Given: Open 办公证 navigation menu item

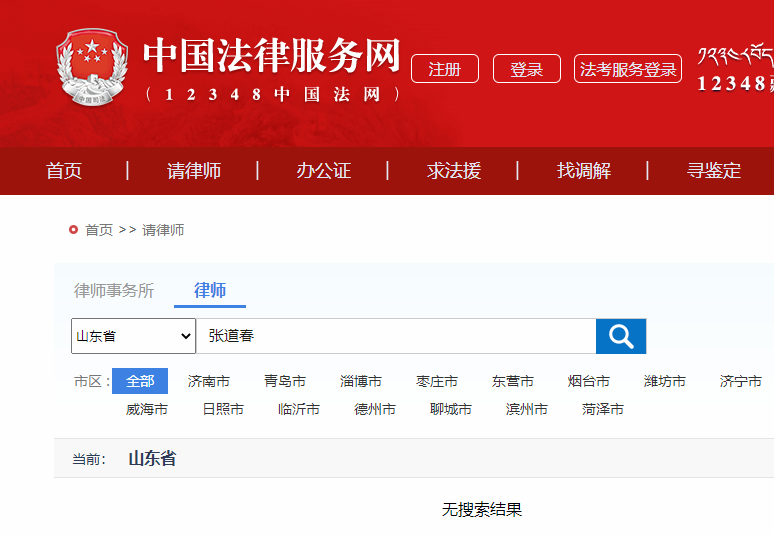Looking at the screenshot, I should click(x=323, y=171).
